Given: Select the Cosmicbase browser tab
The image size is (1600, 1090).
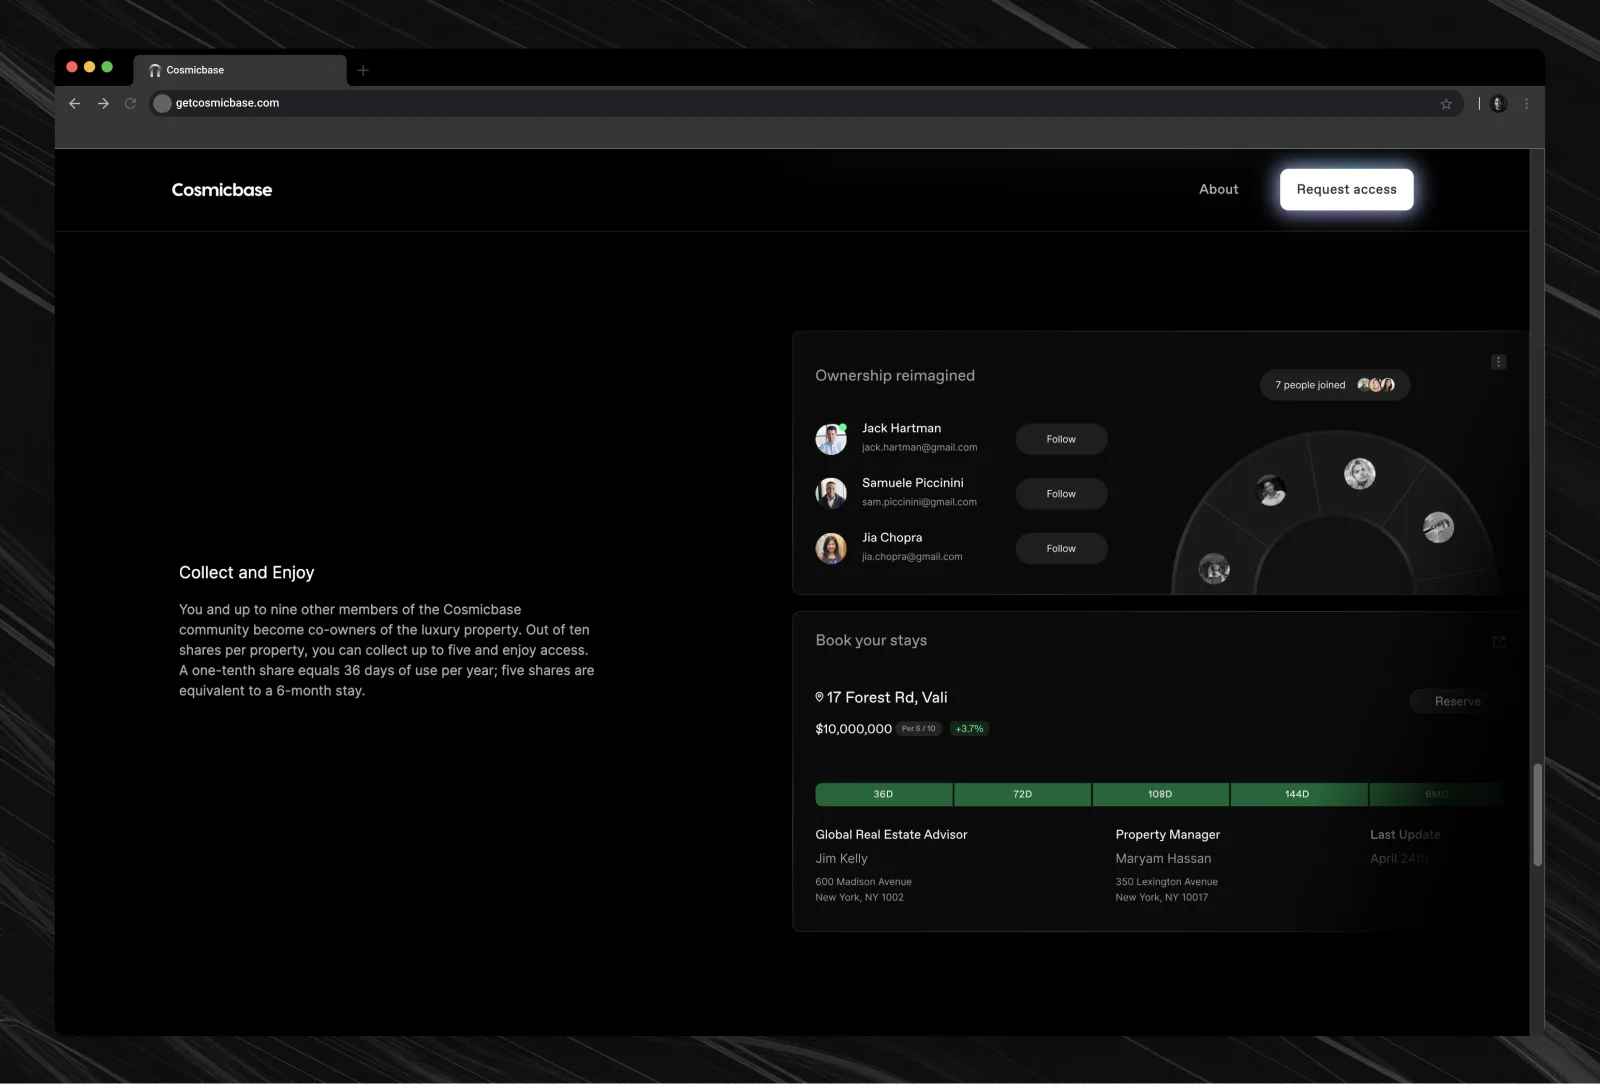Looking at the screenshot, I should click(240, 71).
